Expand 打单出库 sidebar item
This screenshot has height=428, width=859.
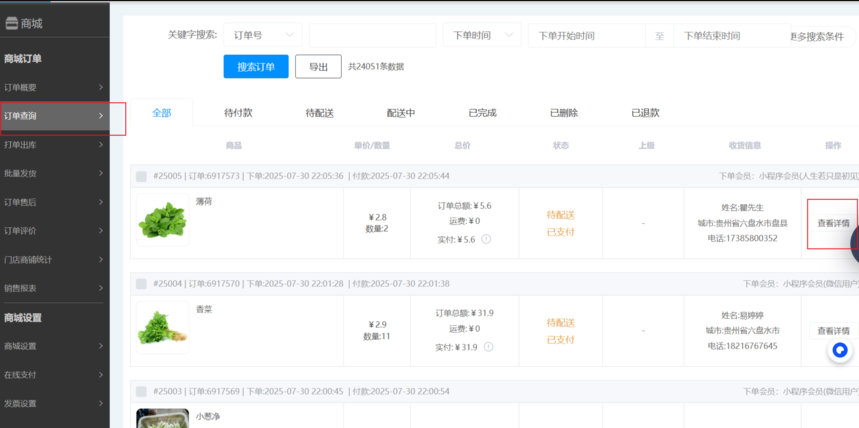[x=55, y=145]
